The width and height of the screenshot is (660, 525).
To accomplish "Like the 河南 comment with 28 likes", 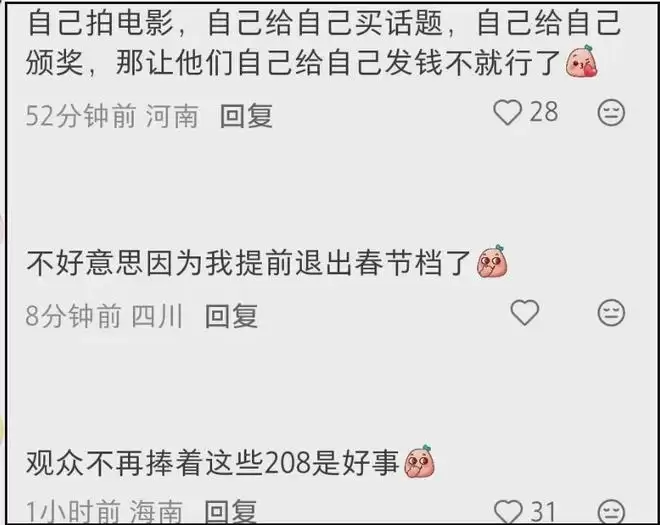I will (508, 113).
